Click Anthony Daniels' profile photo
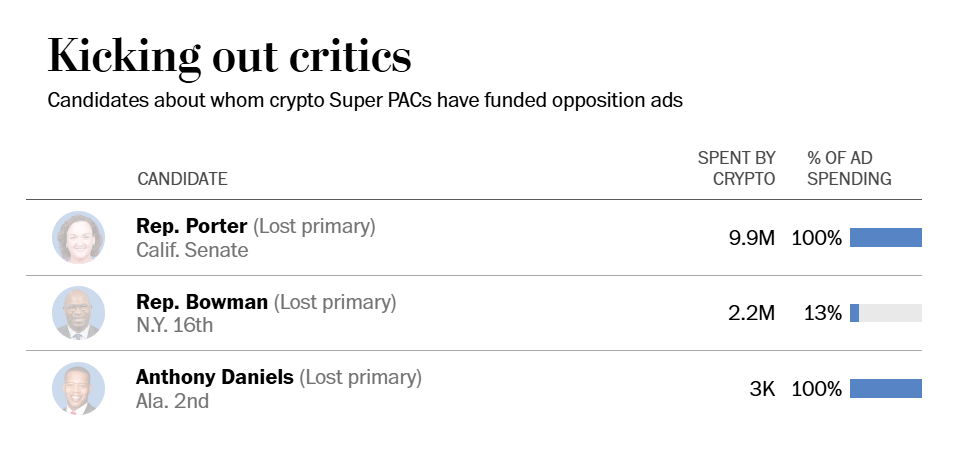 coord(78,388)
